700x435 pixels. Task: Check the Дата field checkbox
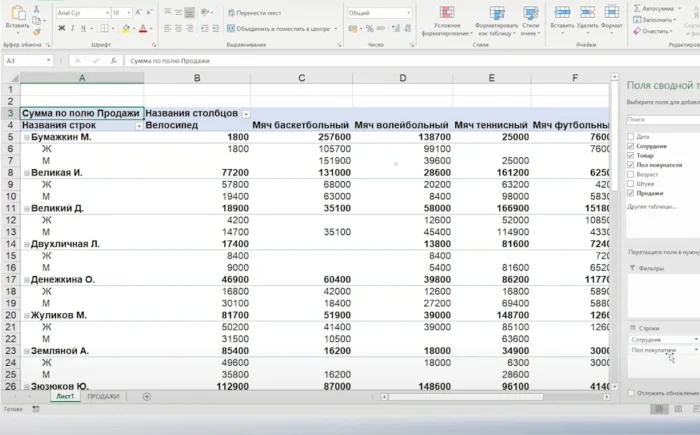pyautogui.click(x=629, y=135)
